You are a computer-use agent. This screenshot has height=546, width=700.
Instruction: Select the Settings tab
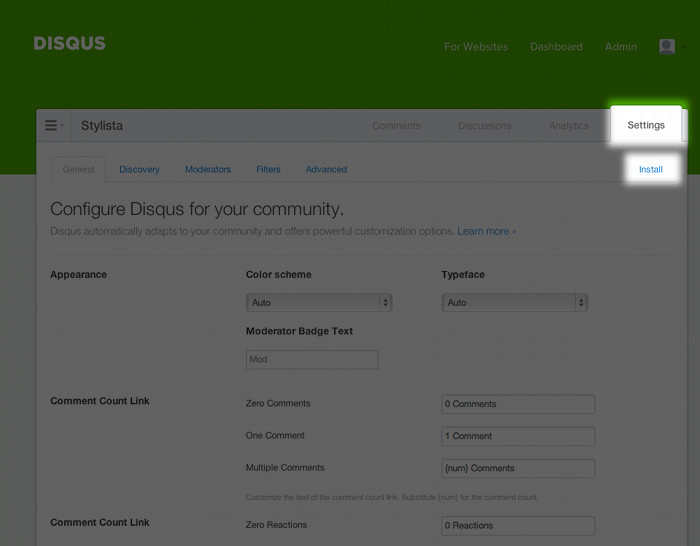[646, 125]
